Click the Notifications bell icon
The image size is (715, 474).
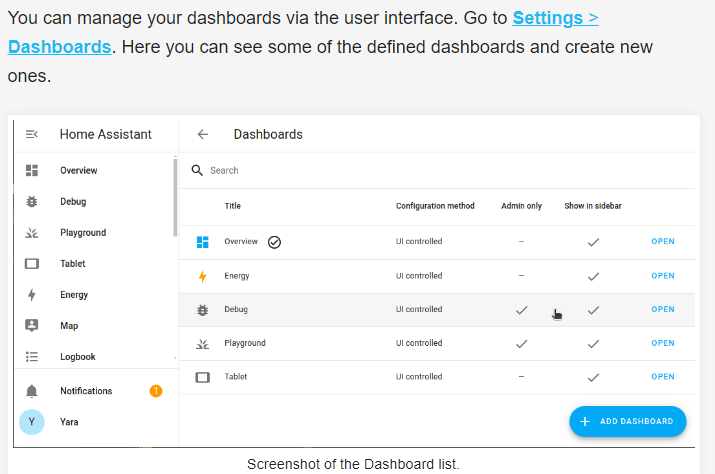(31, 391)
